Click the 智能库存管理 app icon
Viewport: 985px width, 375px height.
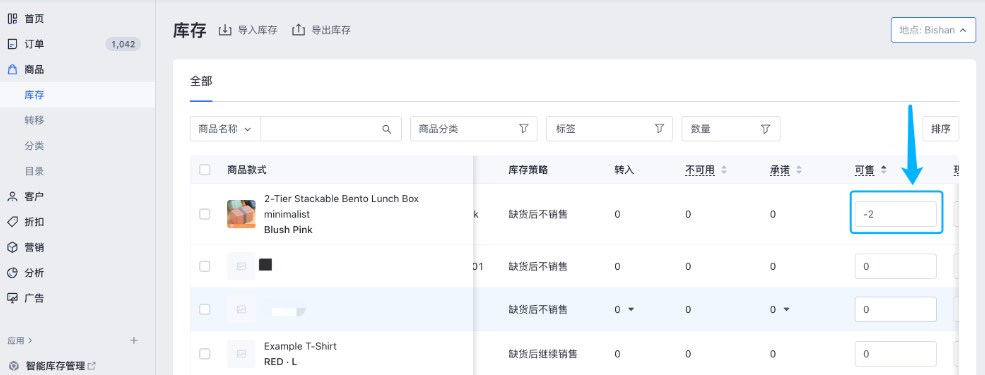tap(14, 366)
